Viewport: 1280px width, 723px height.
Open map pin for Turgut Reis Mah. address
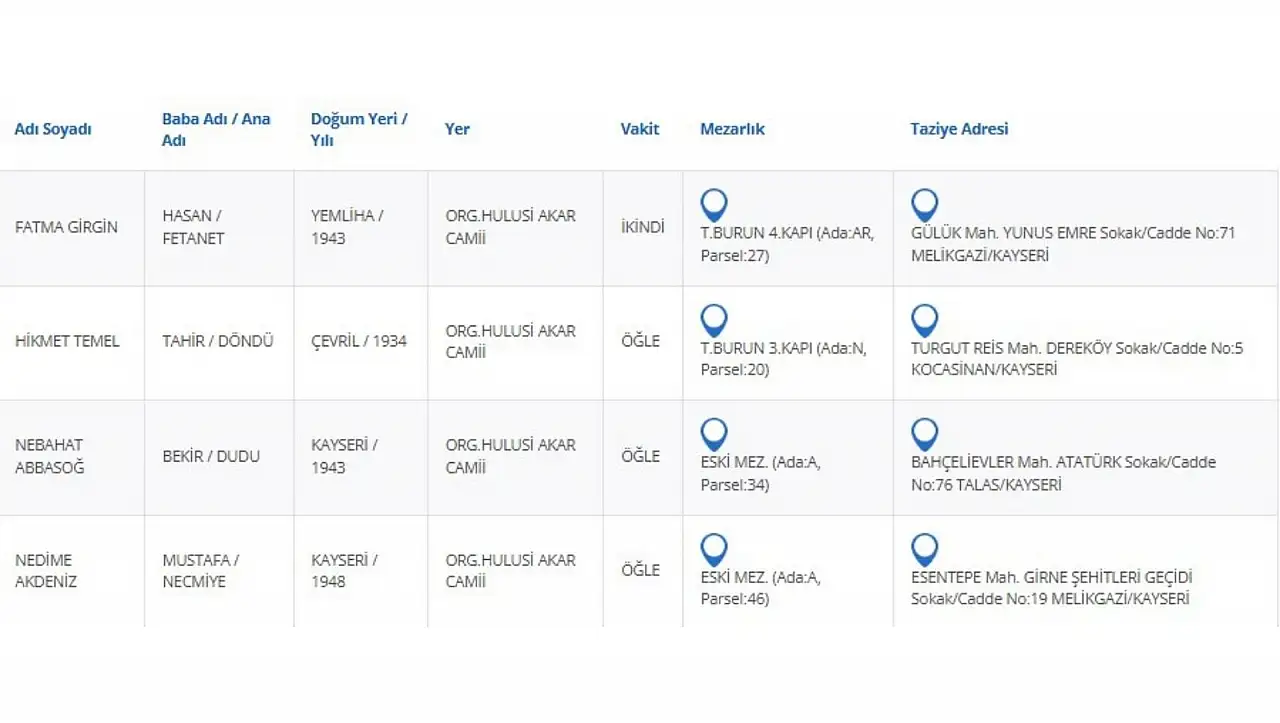924,320
